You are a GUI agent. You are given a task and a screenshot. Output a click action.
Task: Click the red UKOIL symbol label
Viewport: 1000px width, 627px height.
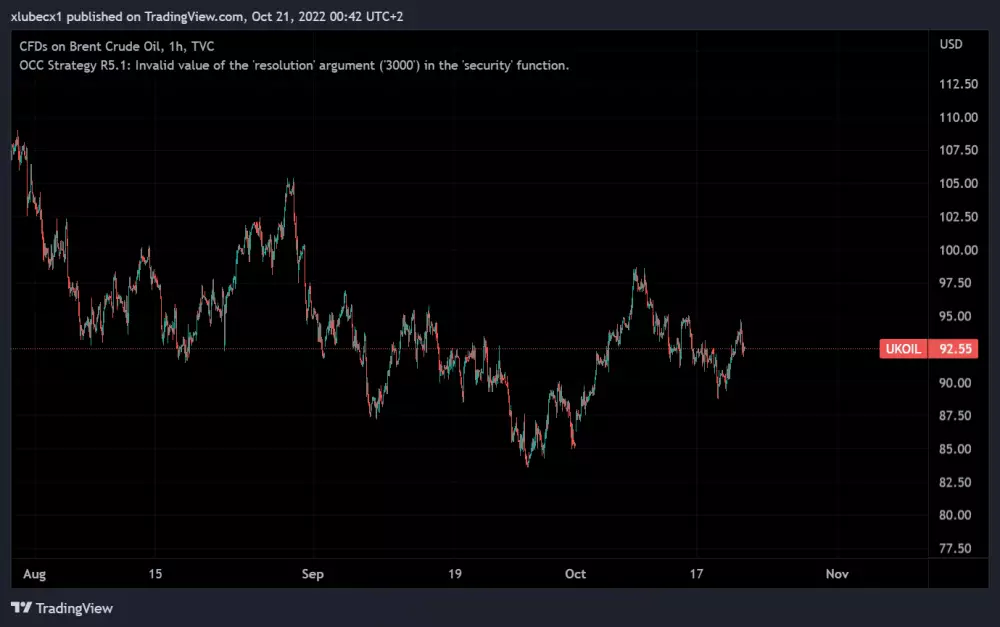(899, 349)
